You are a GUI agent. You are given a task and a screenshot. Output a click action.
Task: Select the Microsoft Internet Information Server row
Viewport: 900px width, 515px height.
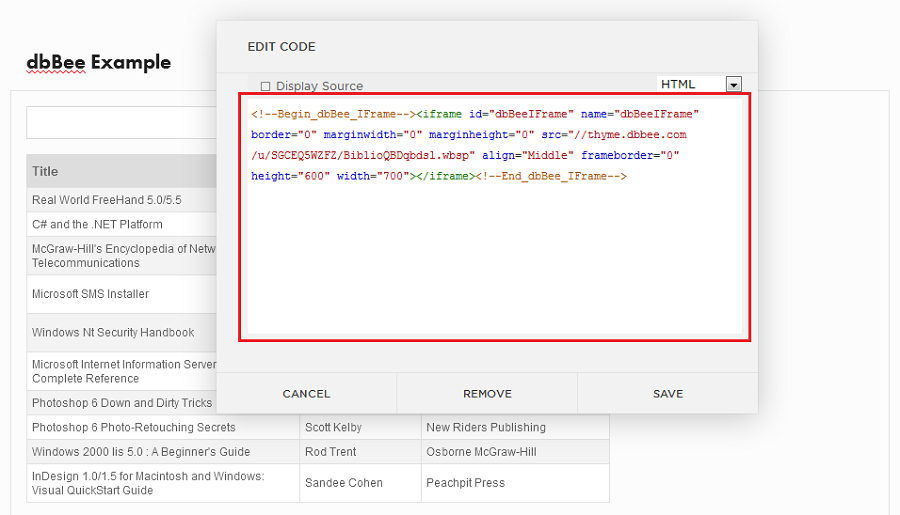pyautogui.click(x=122, y=371)
